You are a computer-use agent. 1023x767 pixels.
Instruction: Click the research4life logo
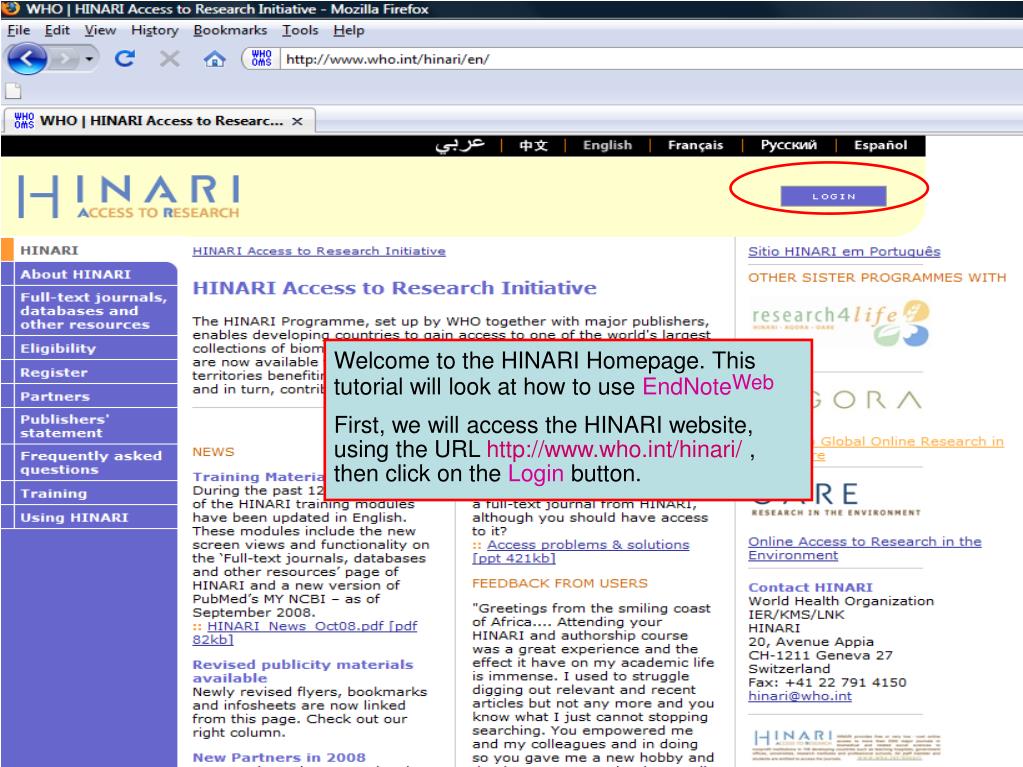(x=841, y=323)
